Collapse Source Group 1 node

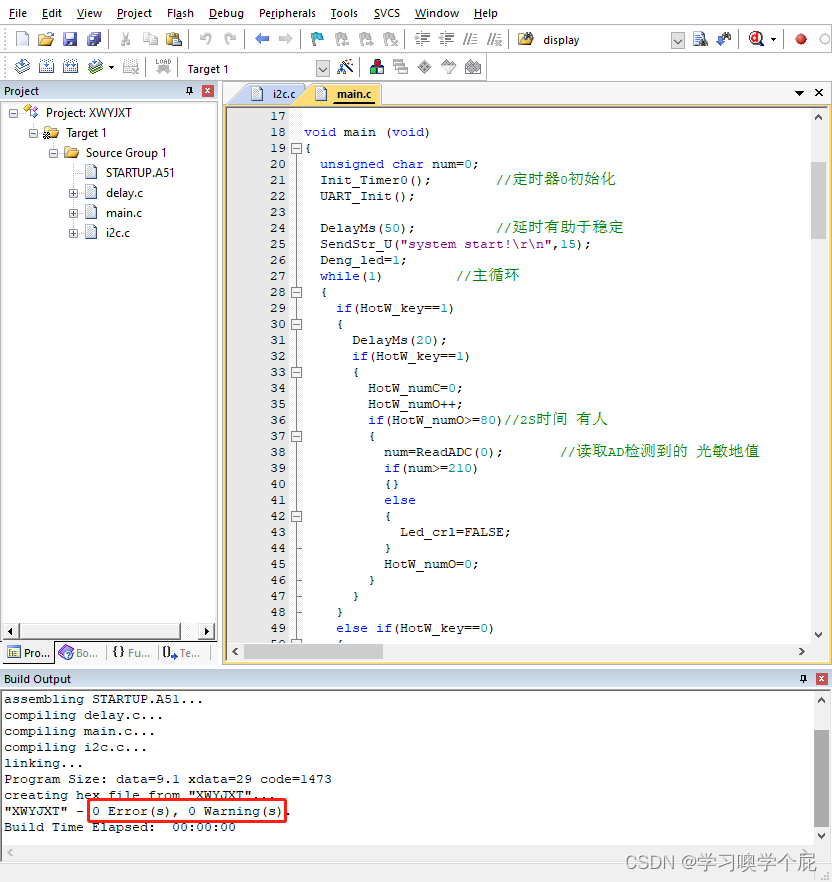[53, 153]
